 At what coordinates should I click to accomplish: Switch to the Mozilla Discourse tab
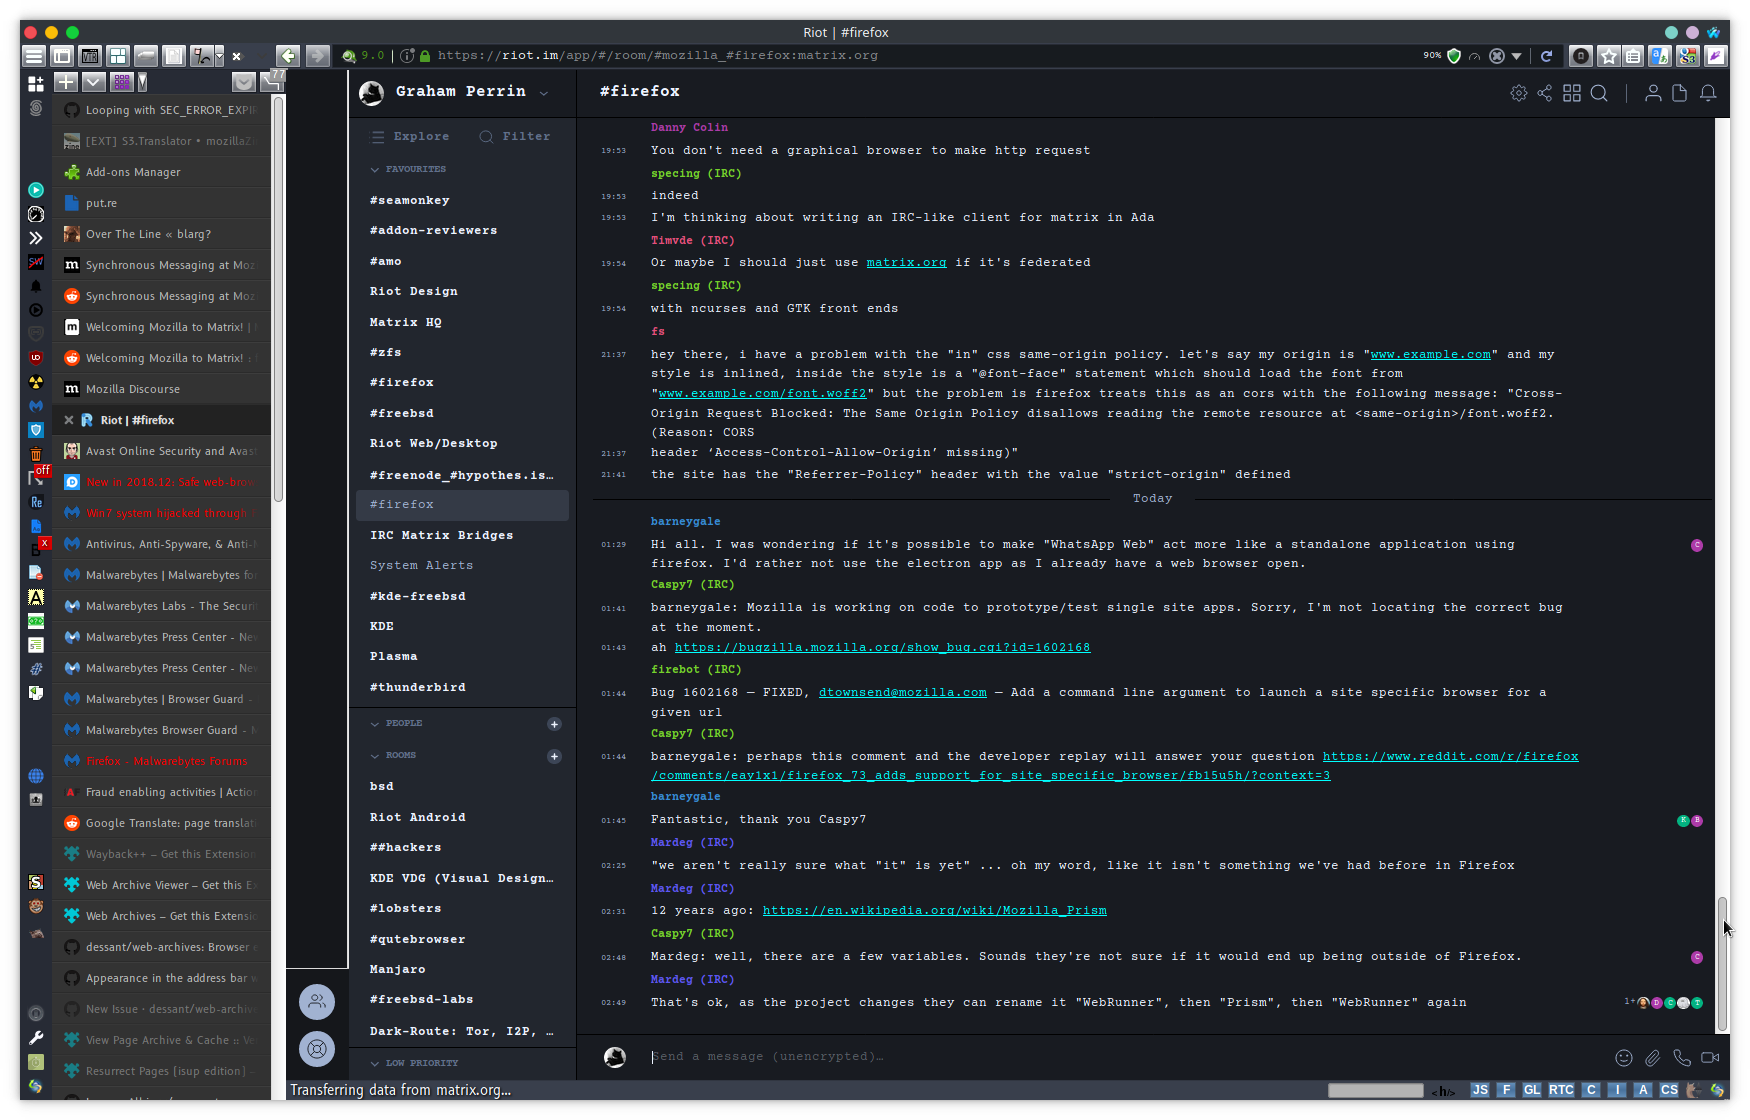pyautogui.click(x=161, y=389)
